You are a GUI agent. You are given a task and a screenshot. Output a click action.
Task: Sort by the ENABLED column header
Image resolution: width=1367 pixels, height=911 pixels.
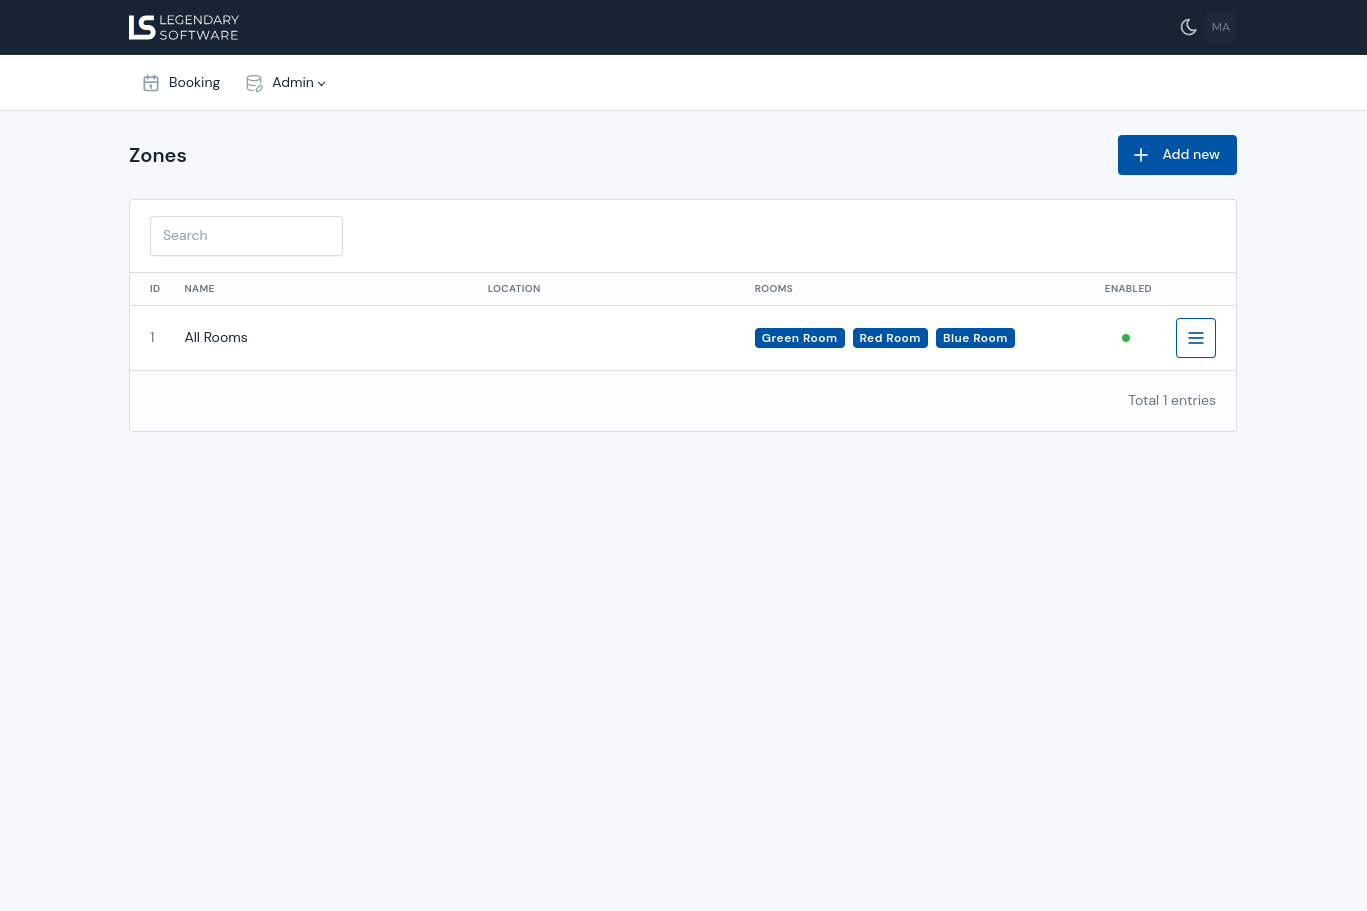[1127, 289]
